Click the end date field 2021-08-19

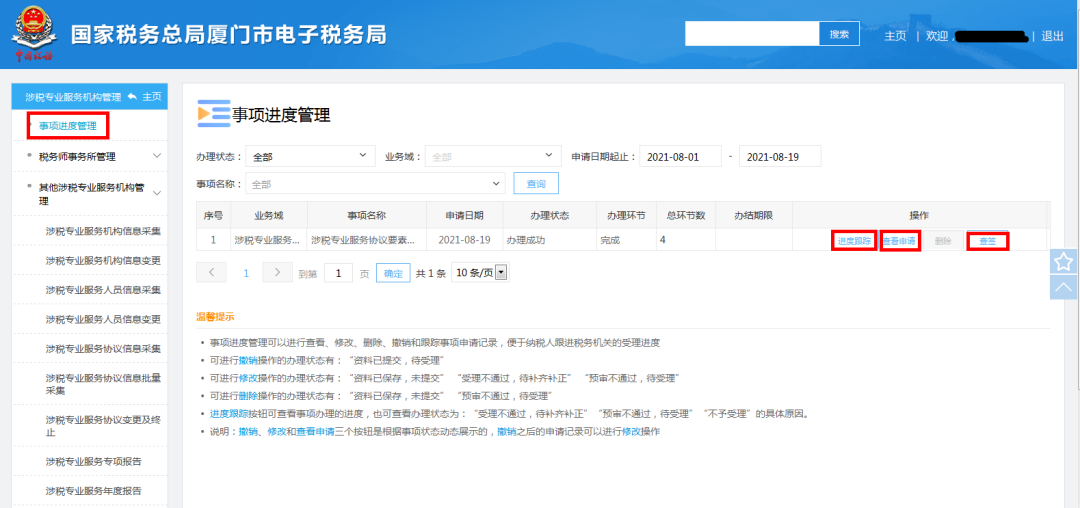click(x=780, y=156)
